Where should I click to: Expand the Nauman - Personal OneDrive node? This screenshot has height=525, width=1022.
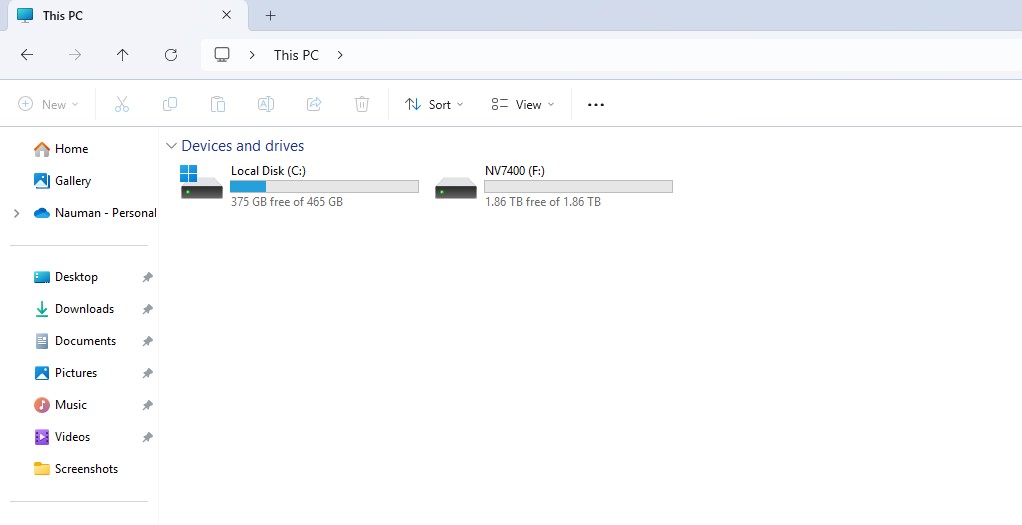coord(17,213)
